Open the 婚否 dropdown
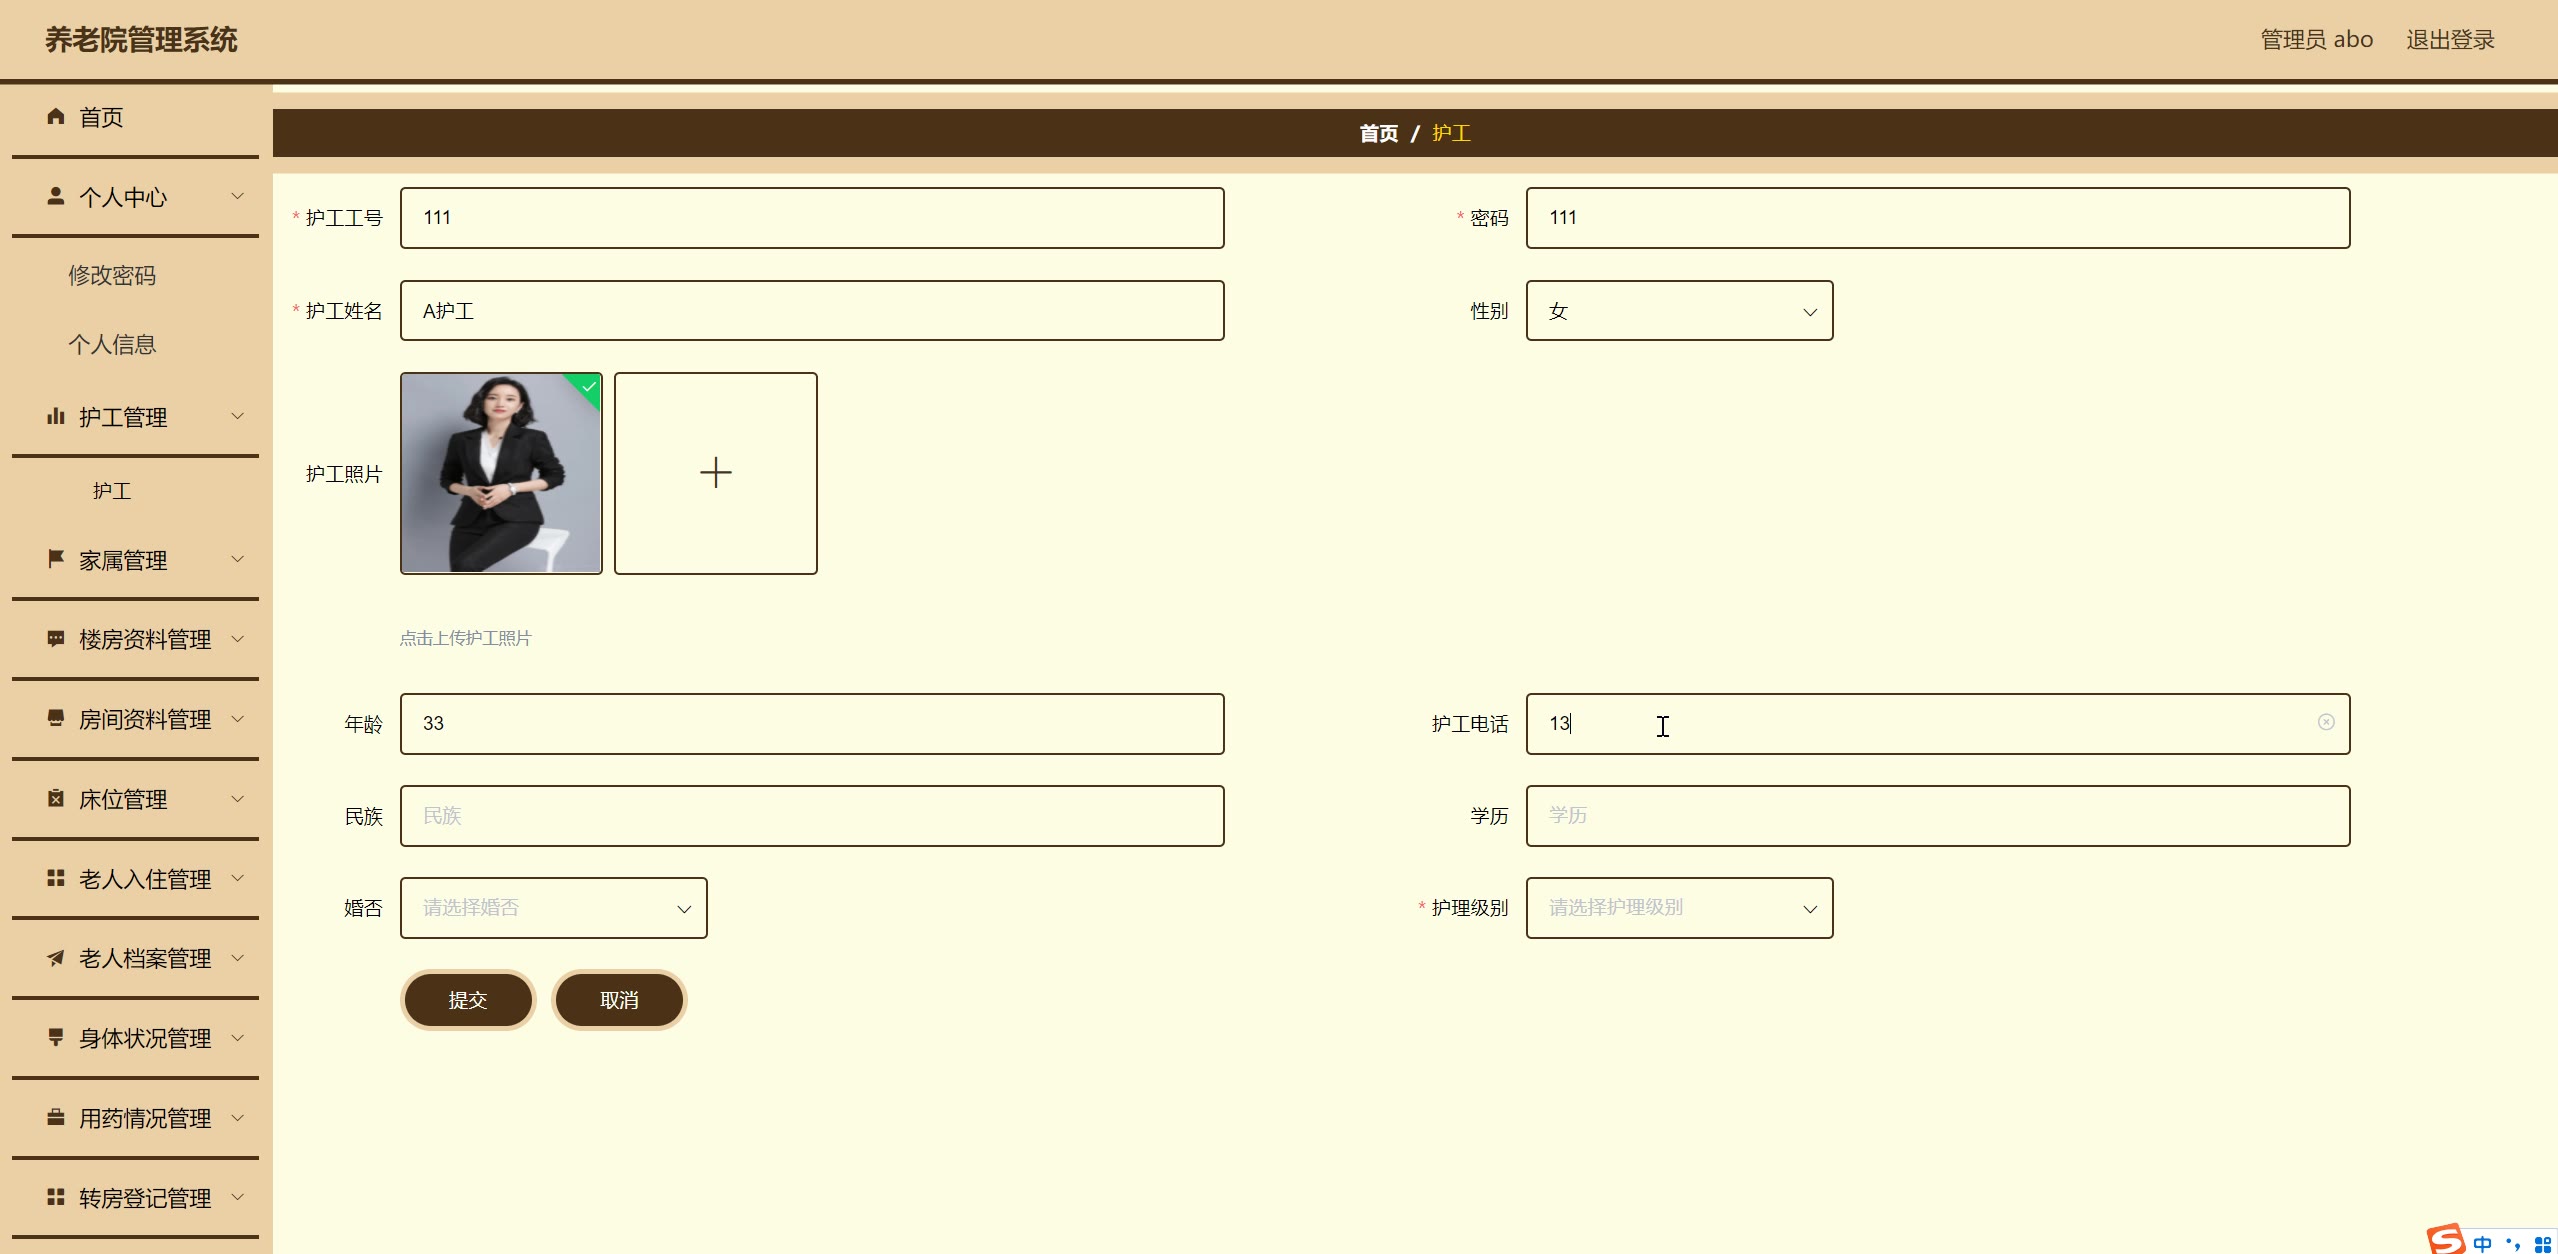This screenshot has height=1254, width=2558. pyautogui.click(x=553, y=908)
